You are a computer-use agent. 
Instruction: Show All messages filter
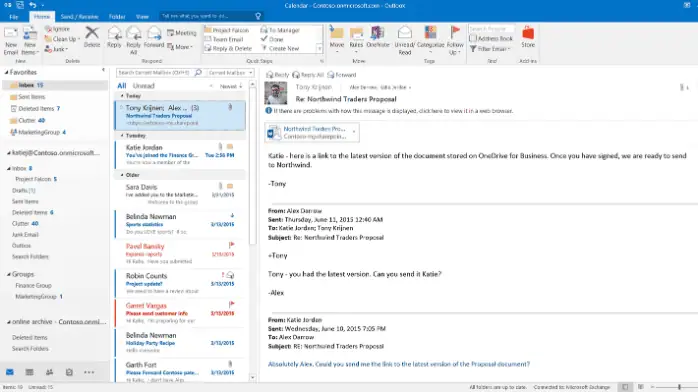pos(122,85)
